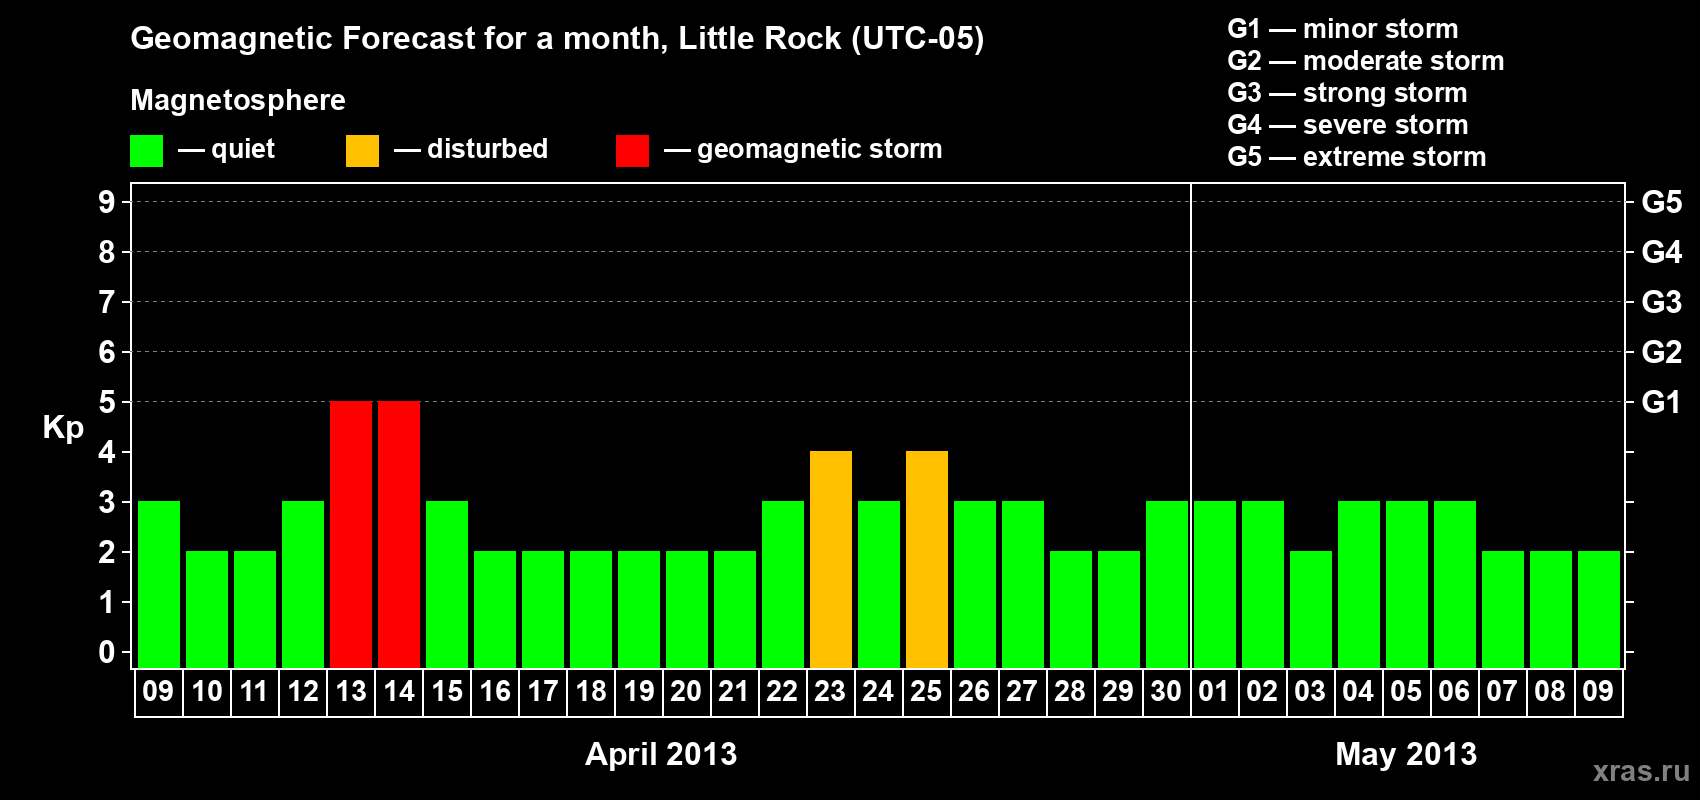This screenshot has width=1700, height=800.
Task: Click the date cell 25 in April
Action: [927, 692]
